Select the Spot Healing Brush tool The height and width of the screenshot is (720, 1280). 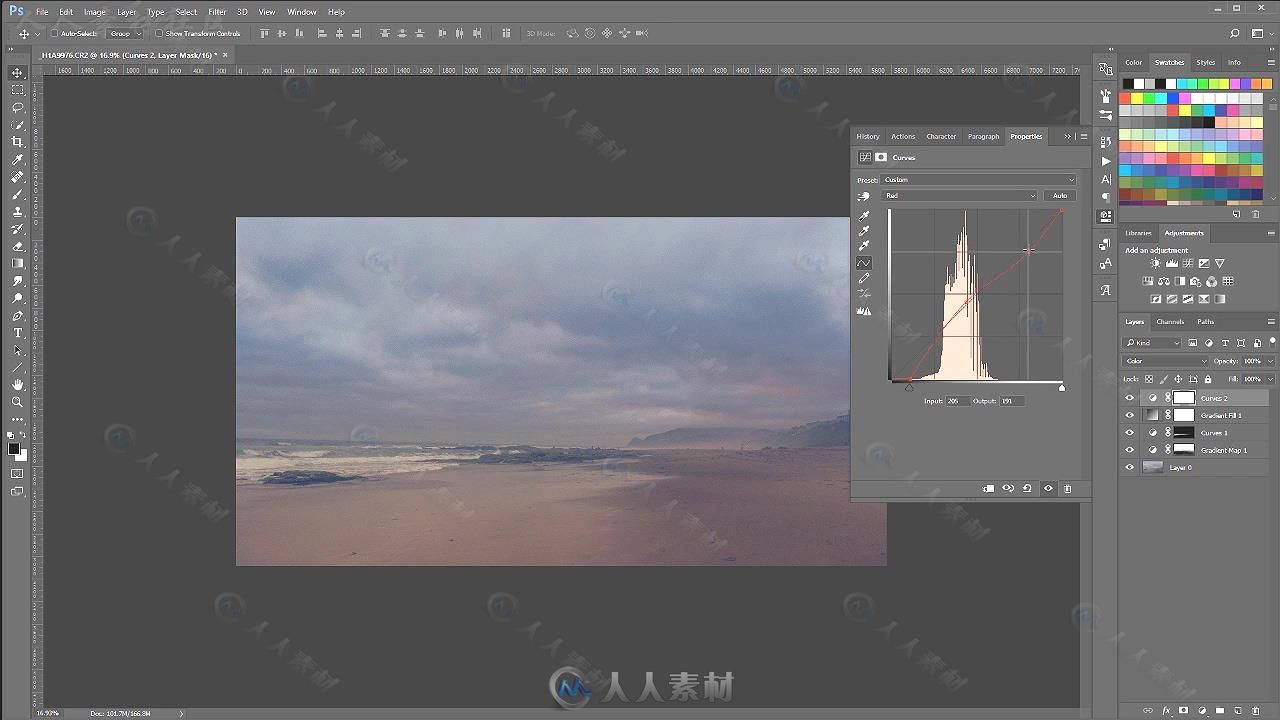point(18,177)
